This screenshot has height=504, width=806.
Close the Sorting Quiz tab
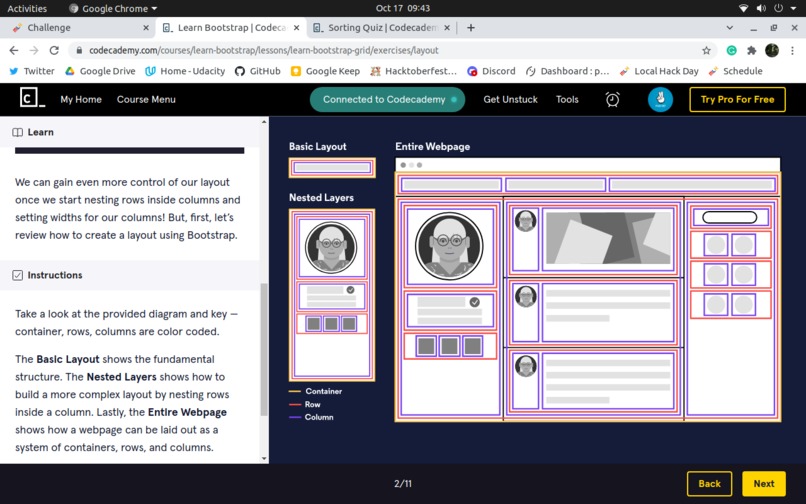click(x=447, y=28)
